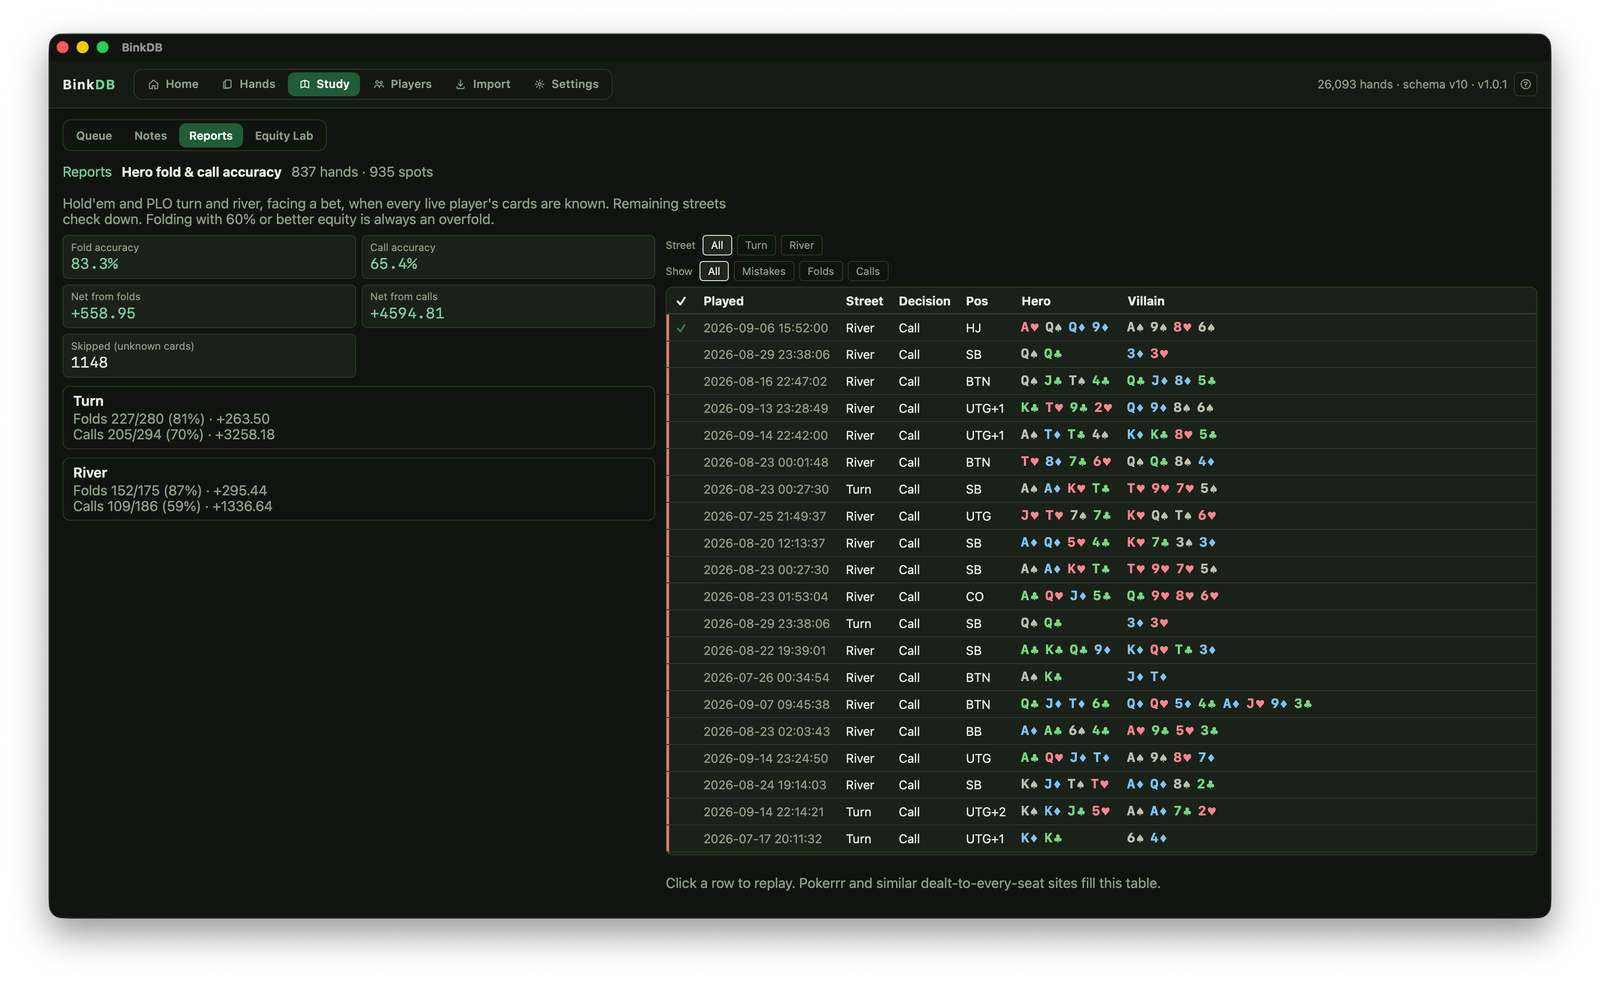Select the Study tab
Viewport: 1600px width, 983px height.
[324, 84]
